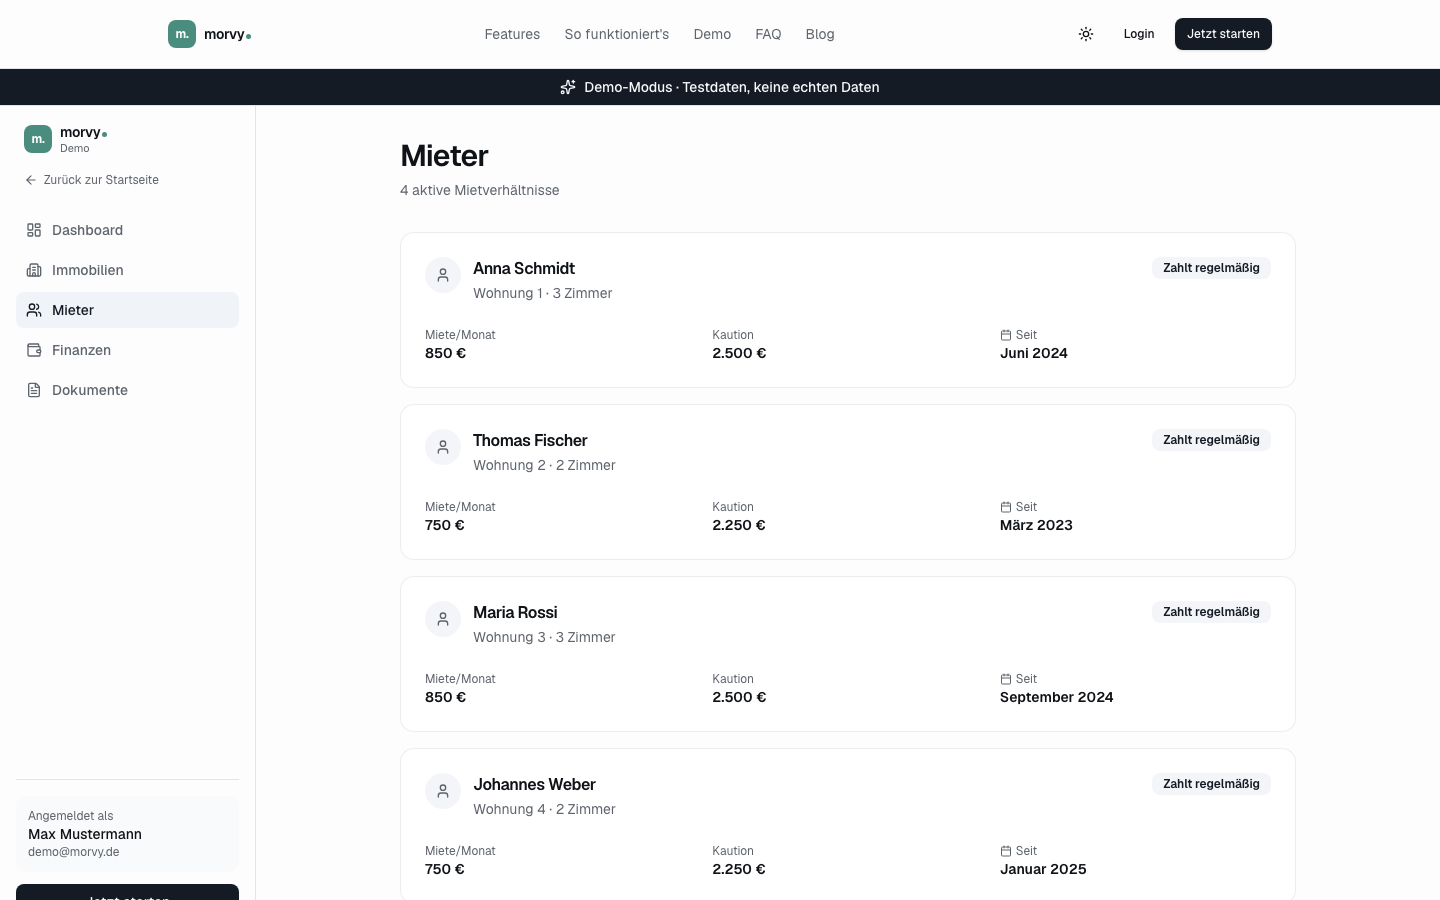The image size is (1440, 900).
Task: Click calendar icon above Januar 2025
Action: pyautogui.click(x=1006, y=851)
